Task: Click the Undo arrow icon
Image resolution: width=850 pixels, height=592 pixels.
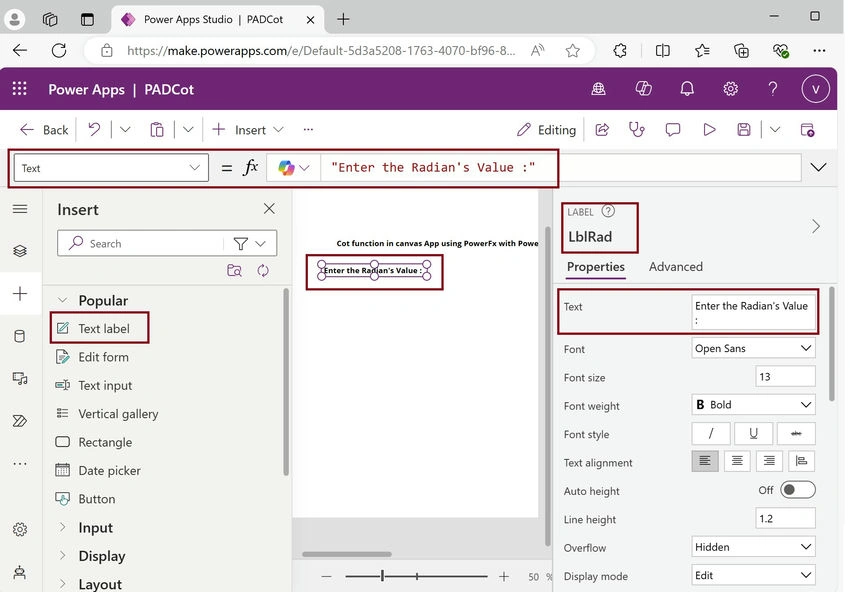Action: tap(94, 130)
